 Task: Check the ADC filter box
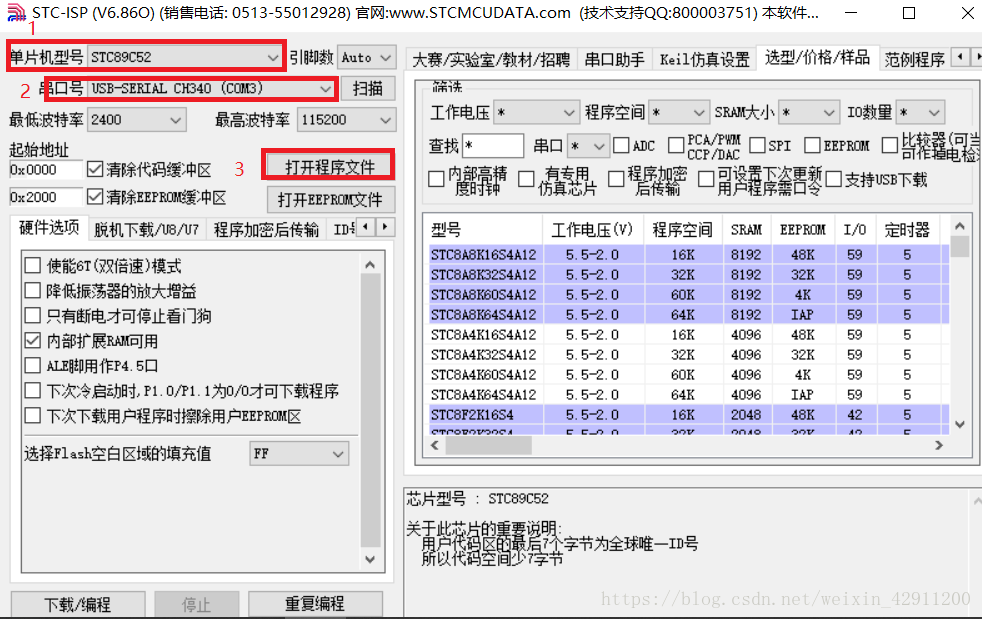621,145
